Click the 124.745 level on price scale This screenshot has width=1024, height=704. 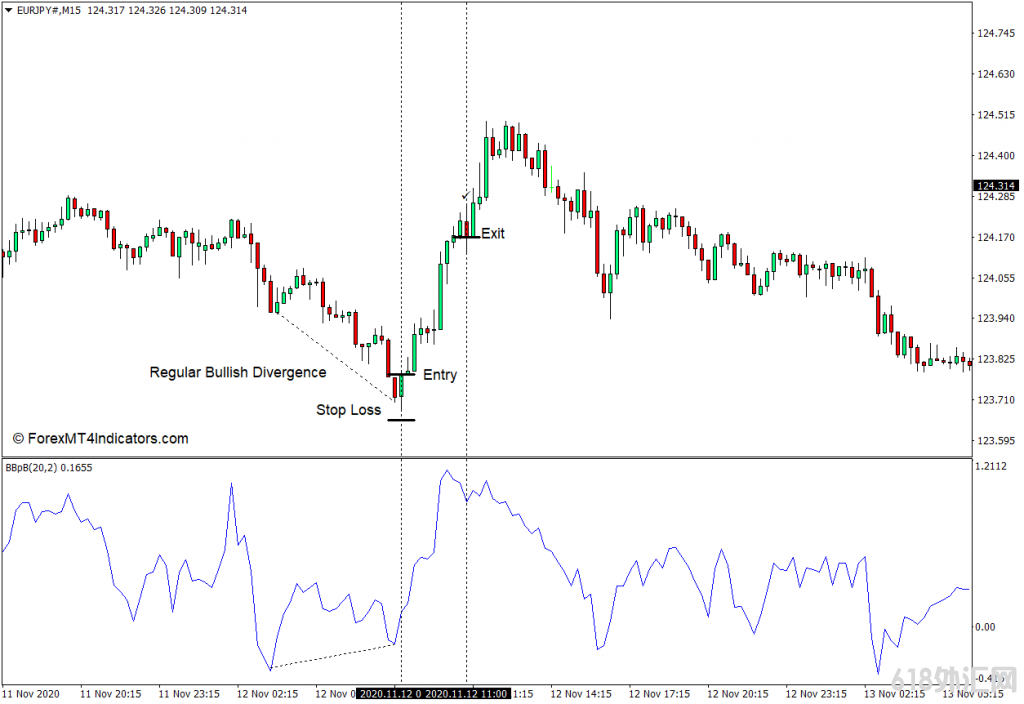tap(996, 33)
